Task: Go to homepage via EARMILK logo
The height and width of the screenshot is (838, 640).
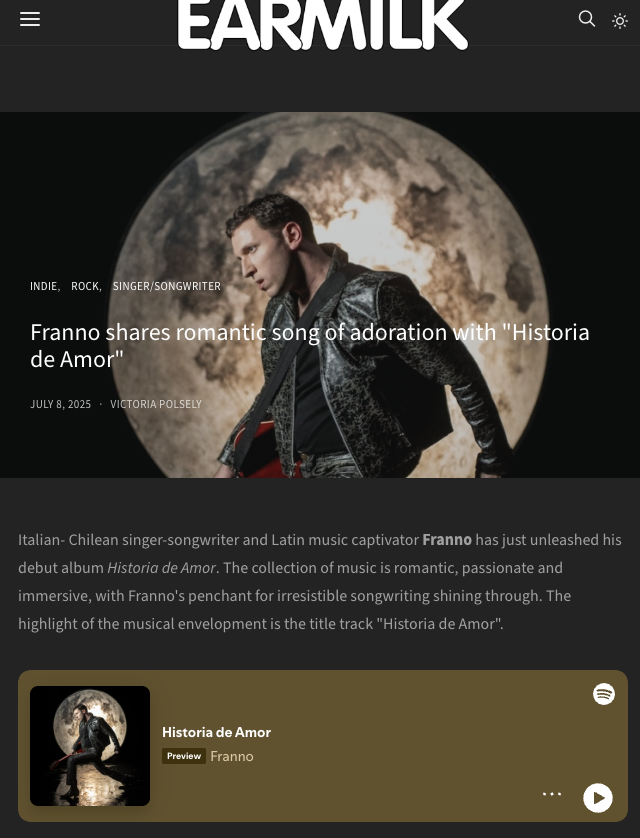Action: 323,25
